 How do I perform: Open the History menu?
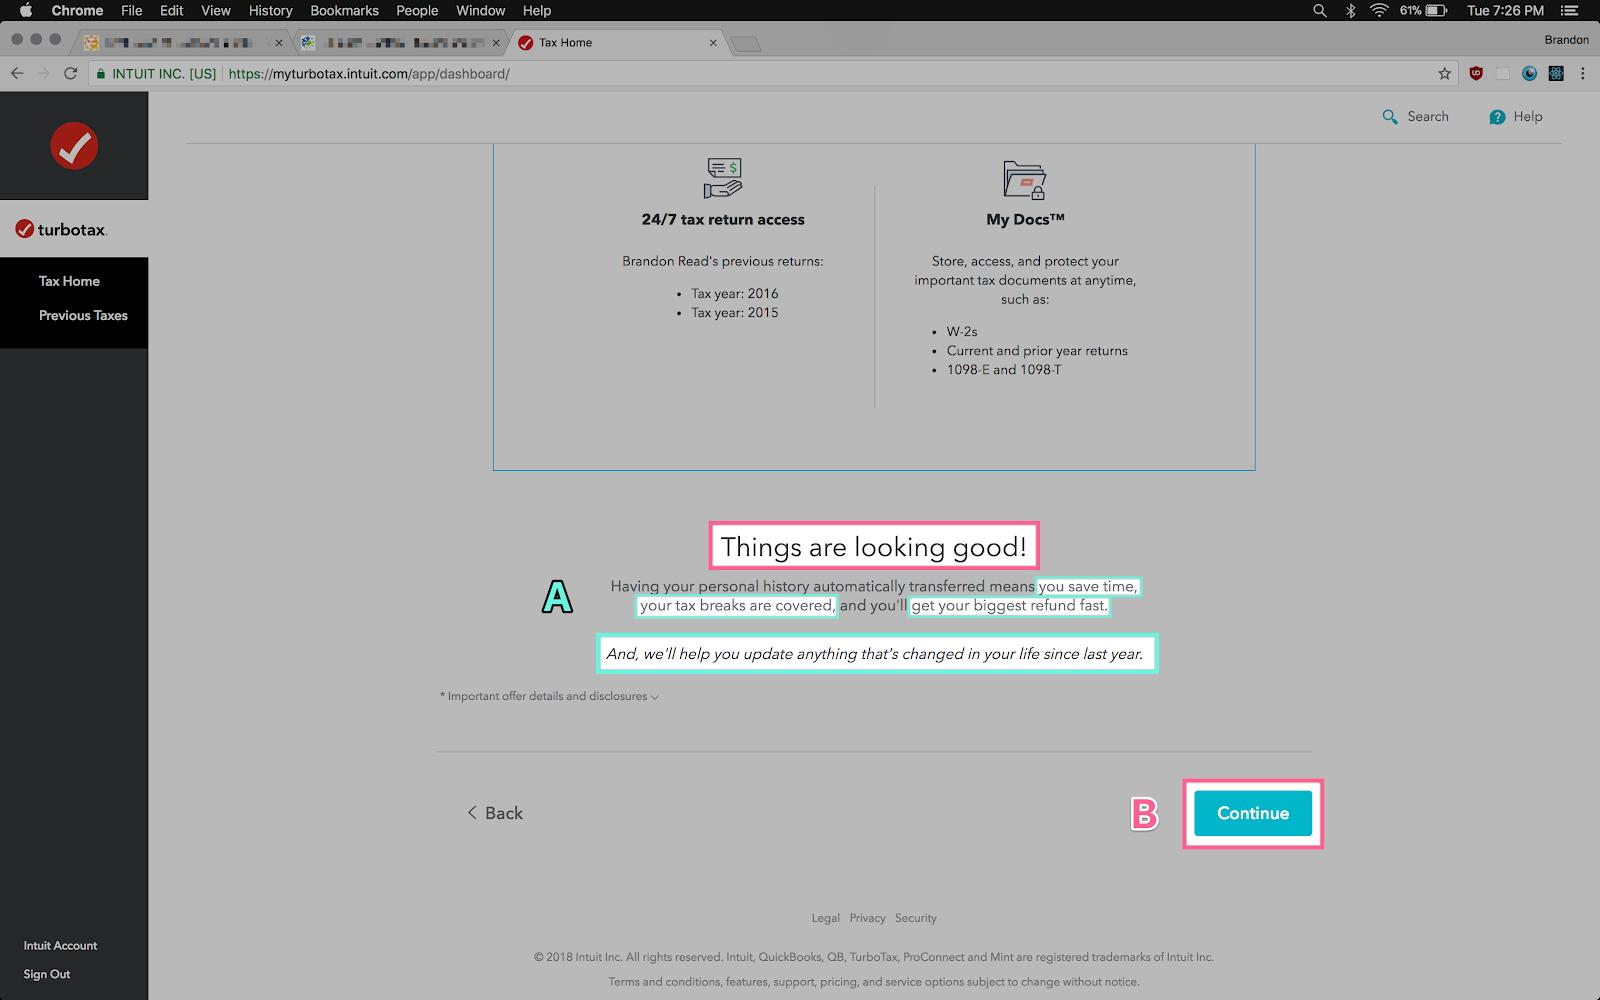coord(271,10)
